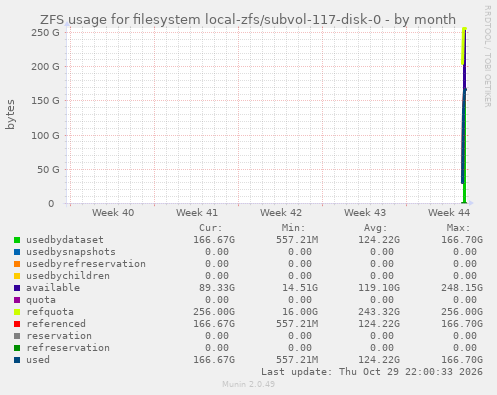
Task: Click the 'used' legend label
Action: pyautogui.click(x=38, y=360)
